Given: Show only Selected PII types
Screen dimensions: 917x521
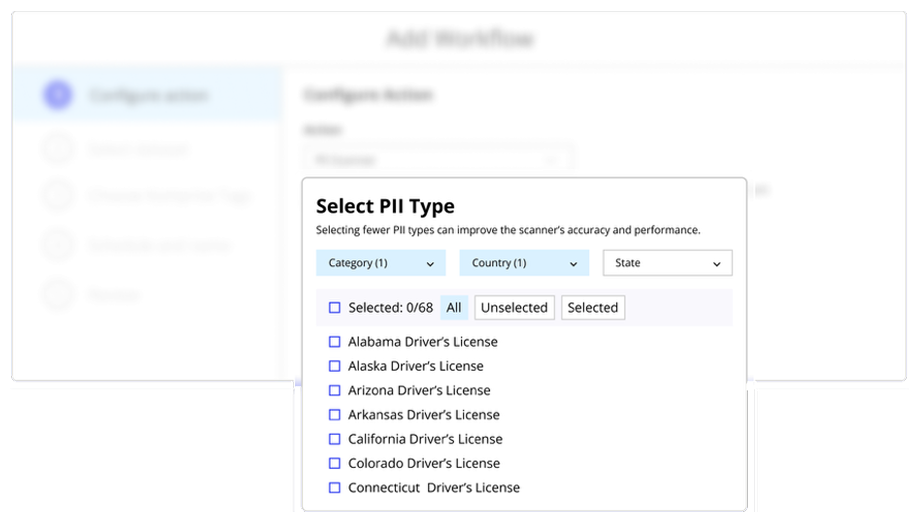Looking at the screenshot, I should (x=593, y=308).
